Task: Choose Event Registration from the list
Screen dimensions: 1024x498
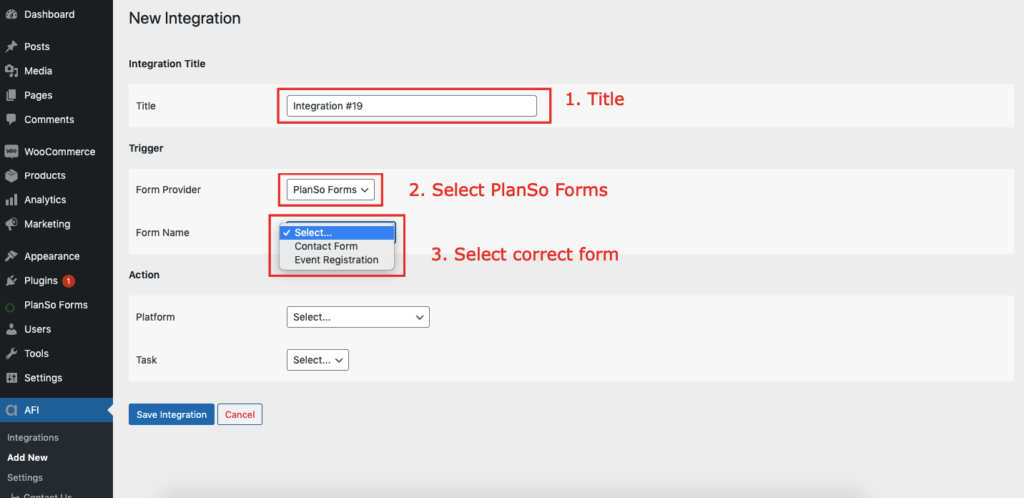Action: click(x=336, y=260)
